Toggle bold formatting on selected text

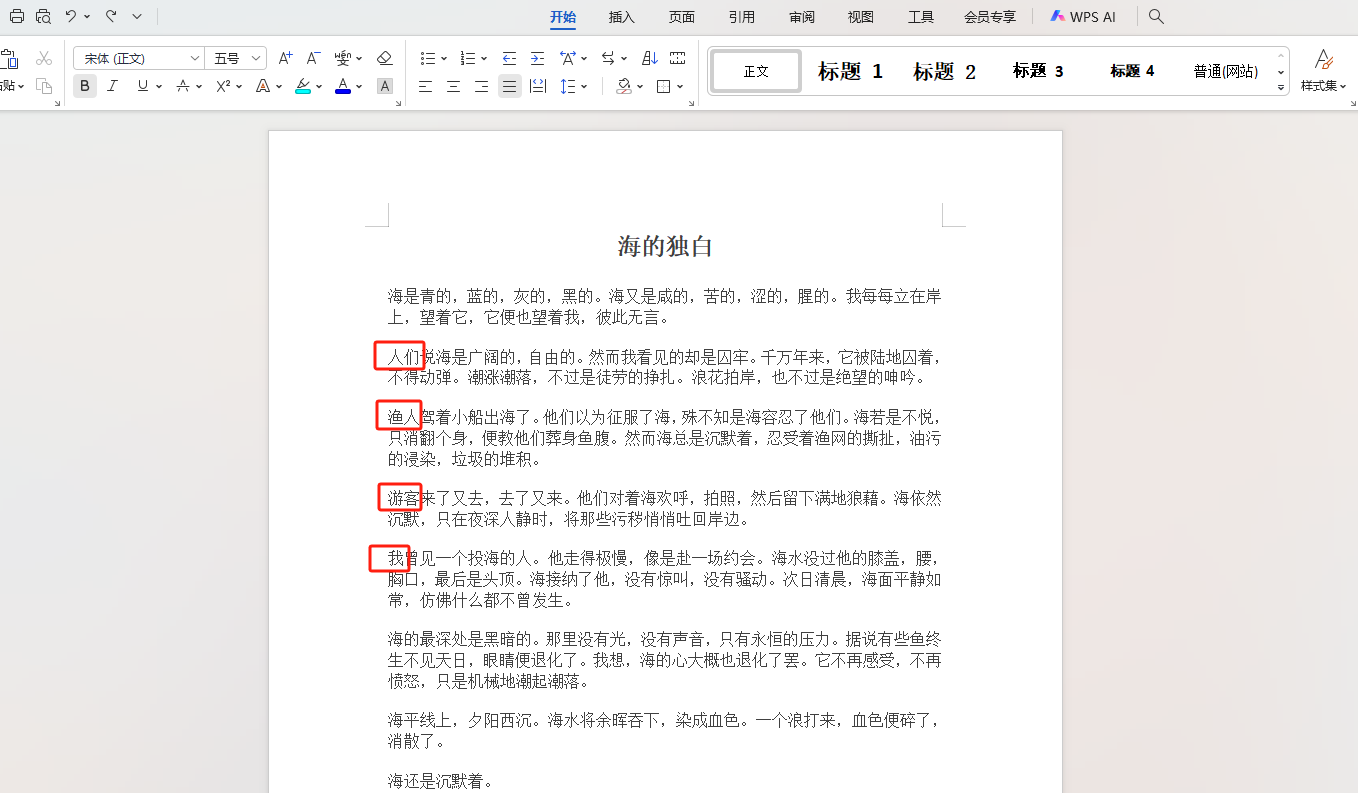click(84, 86)
